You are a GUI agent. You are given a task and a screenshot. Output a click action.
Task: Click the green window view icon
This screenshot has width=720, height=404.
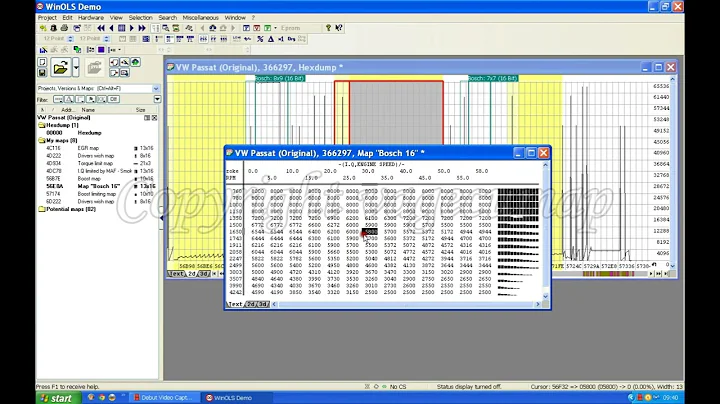[267, 28]
